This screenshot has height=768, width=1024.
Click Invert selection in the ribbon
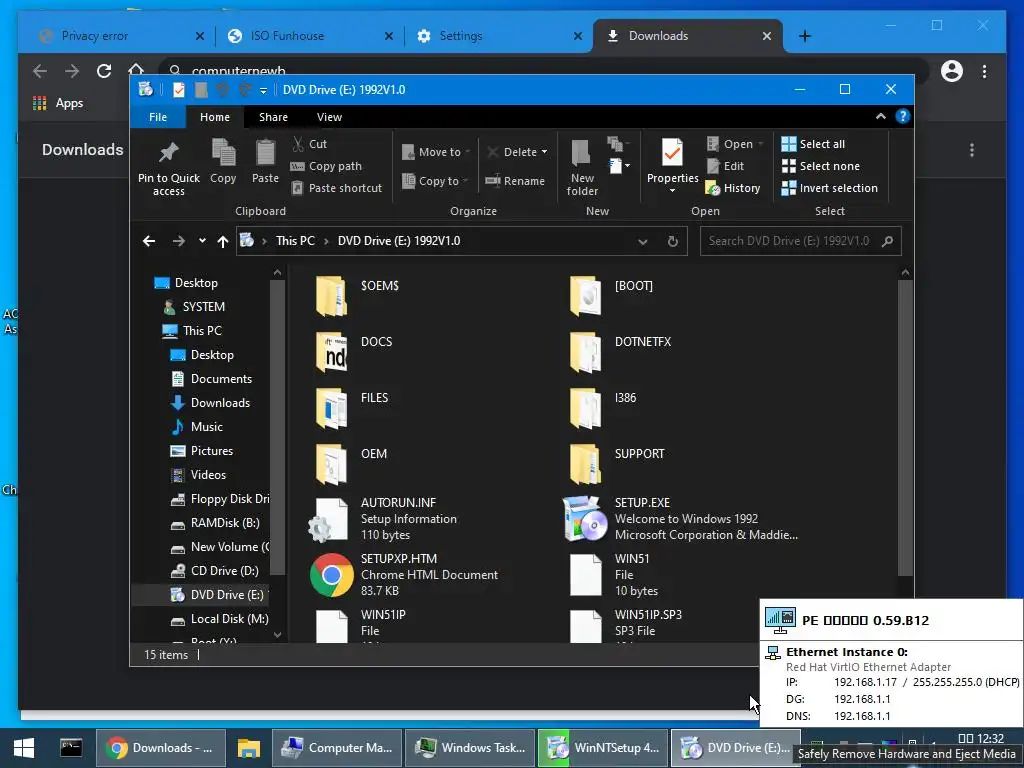(x=830, y=188)
